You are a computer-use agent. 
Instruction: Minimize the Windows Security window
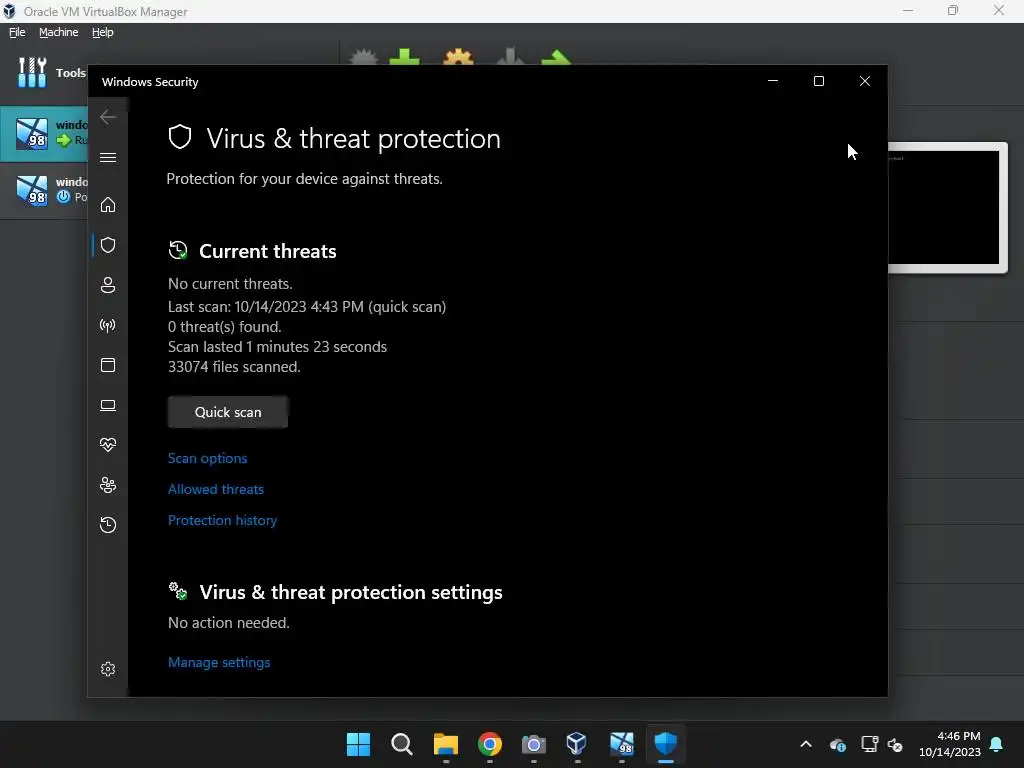pos(773,81)
